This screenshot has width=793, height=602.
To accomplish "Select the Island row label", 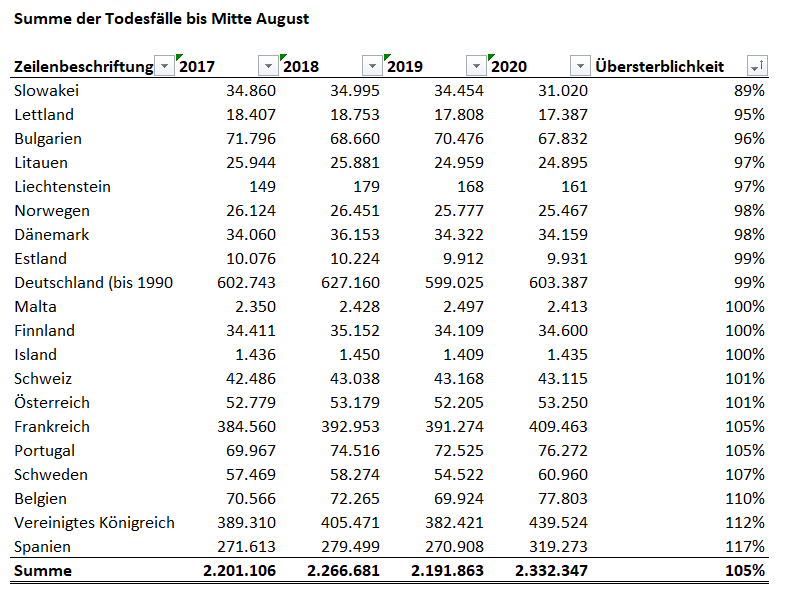I will pyautogui.click(x=35, y=355).
